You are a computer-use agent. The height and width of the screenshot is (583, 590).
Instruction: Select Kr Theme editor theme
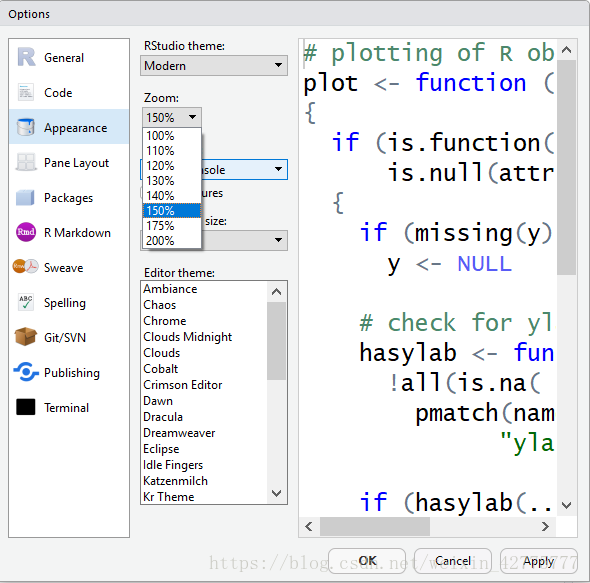[204, 496]
